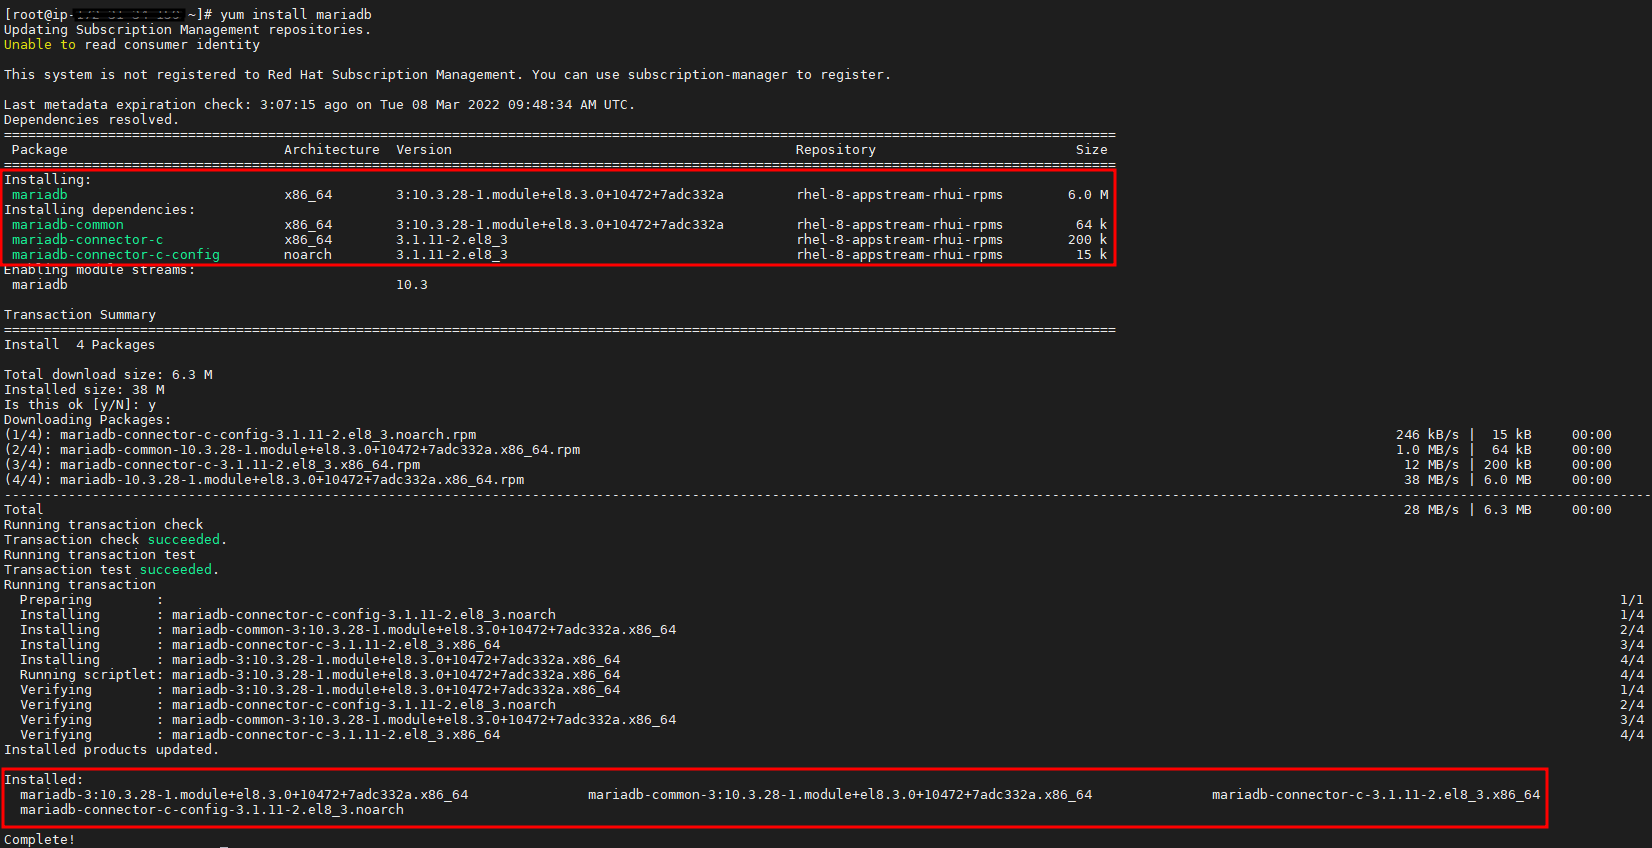Select the 'mariadb-connector-c-config' table entry

[116, 254]
